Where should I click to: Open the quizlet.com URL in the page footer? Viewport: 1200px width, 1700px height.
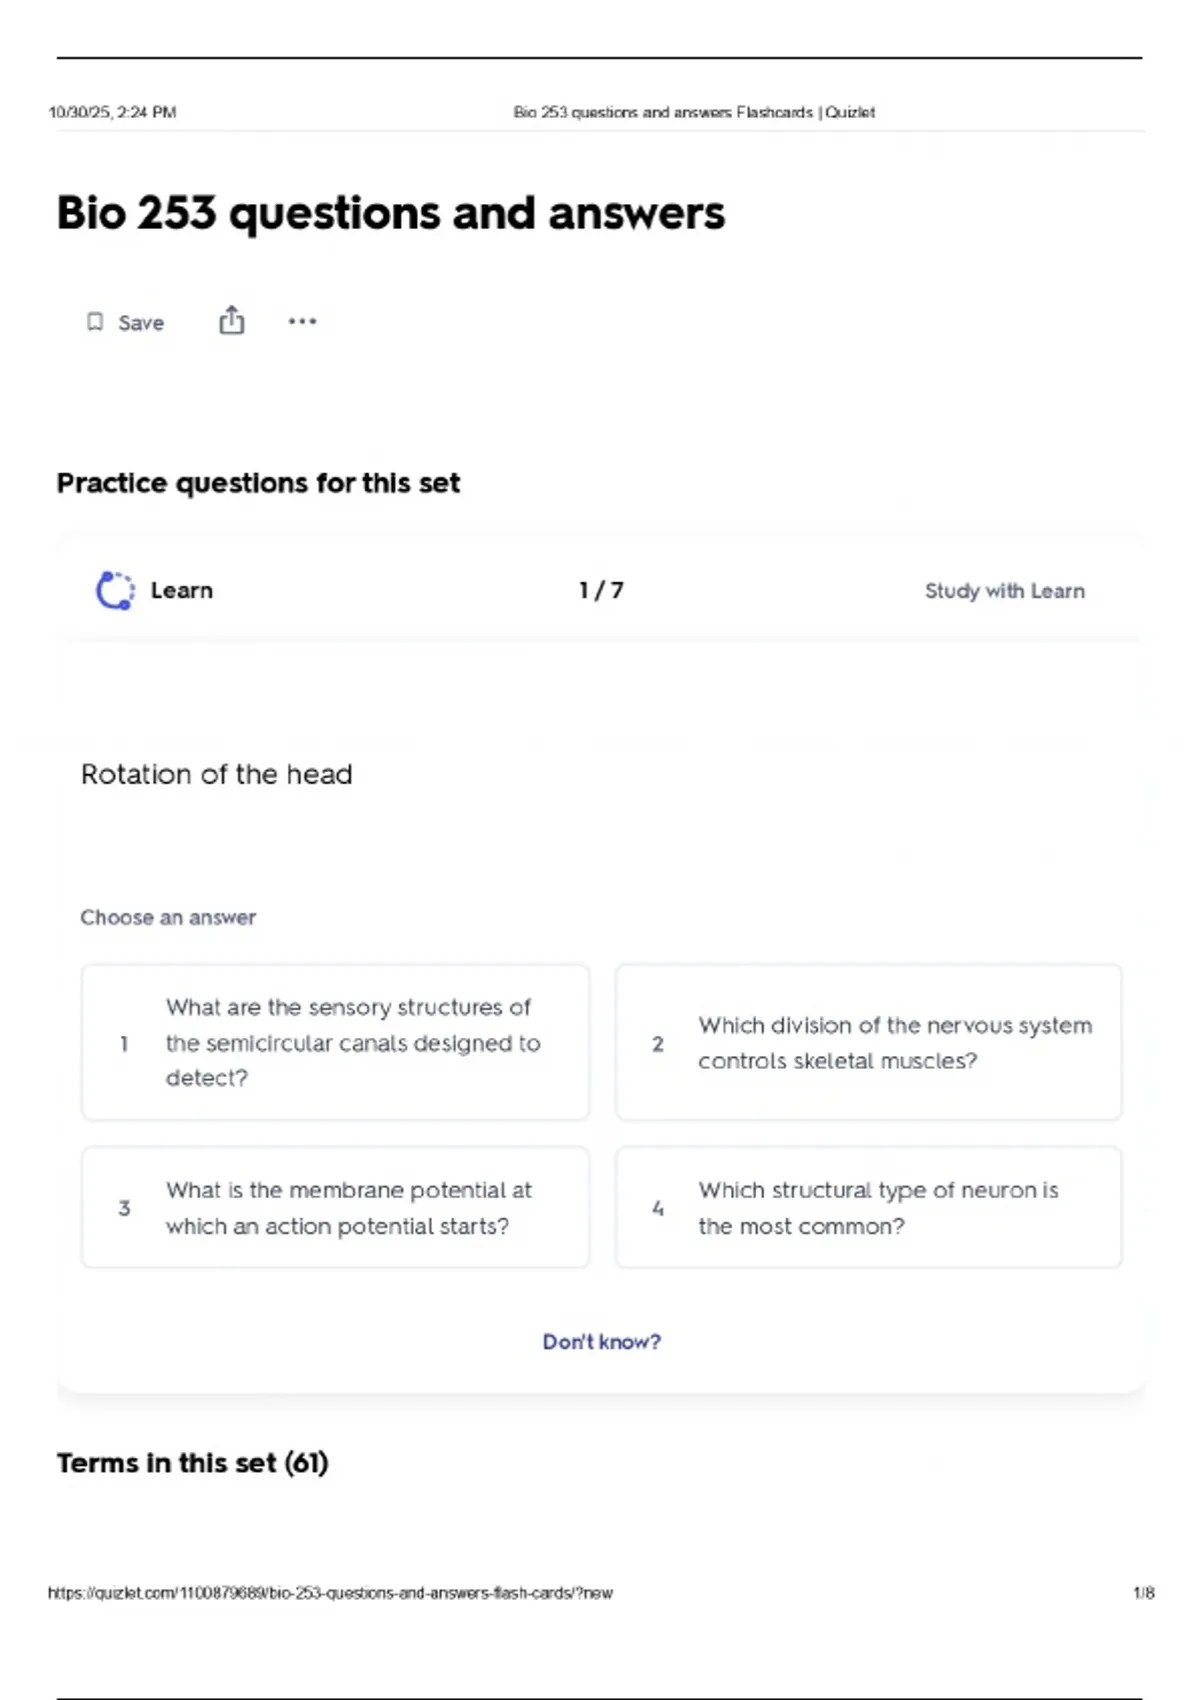(330, 1593)
